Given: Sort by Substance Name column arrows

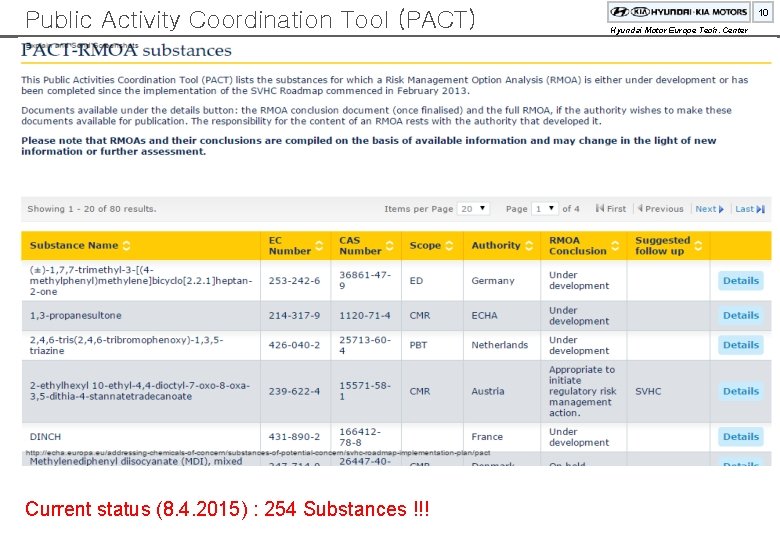Looking at the screenshot, I should click(x=126, y=246).
